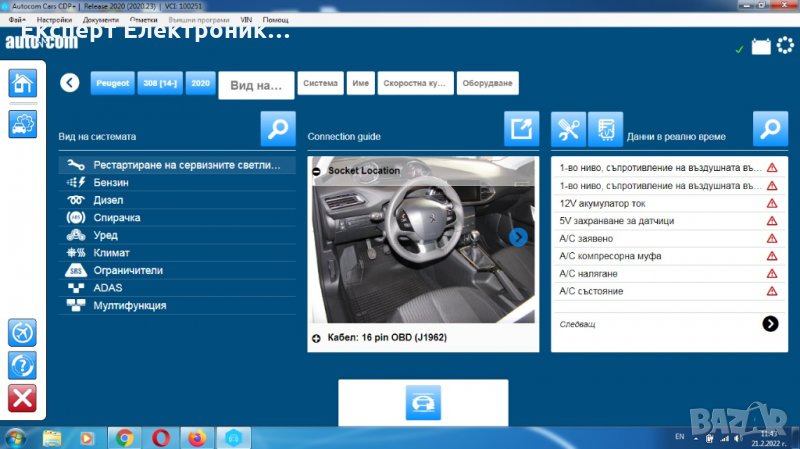Open the Вид на... tab
Image resolution: width=800 pixels, height=449 pixels.
point(256,85)
